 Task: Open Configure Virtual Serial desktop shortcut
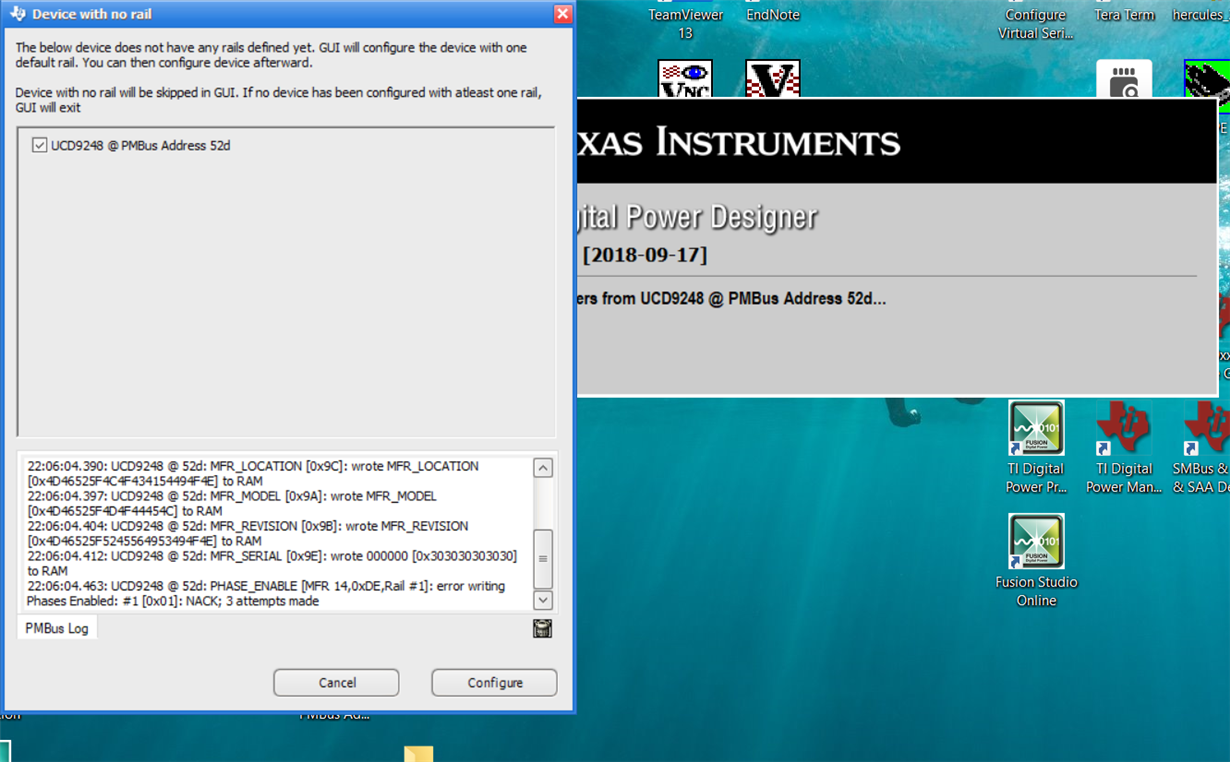[1036, 24]
